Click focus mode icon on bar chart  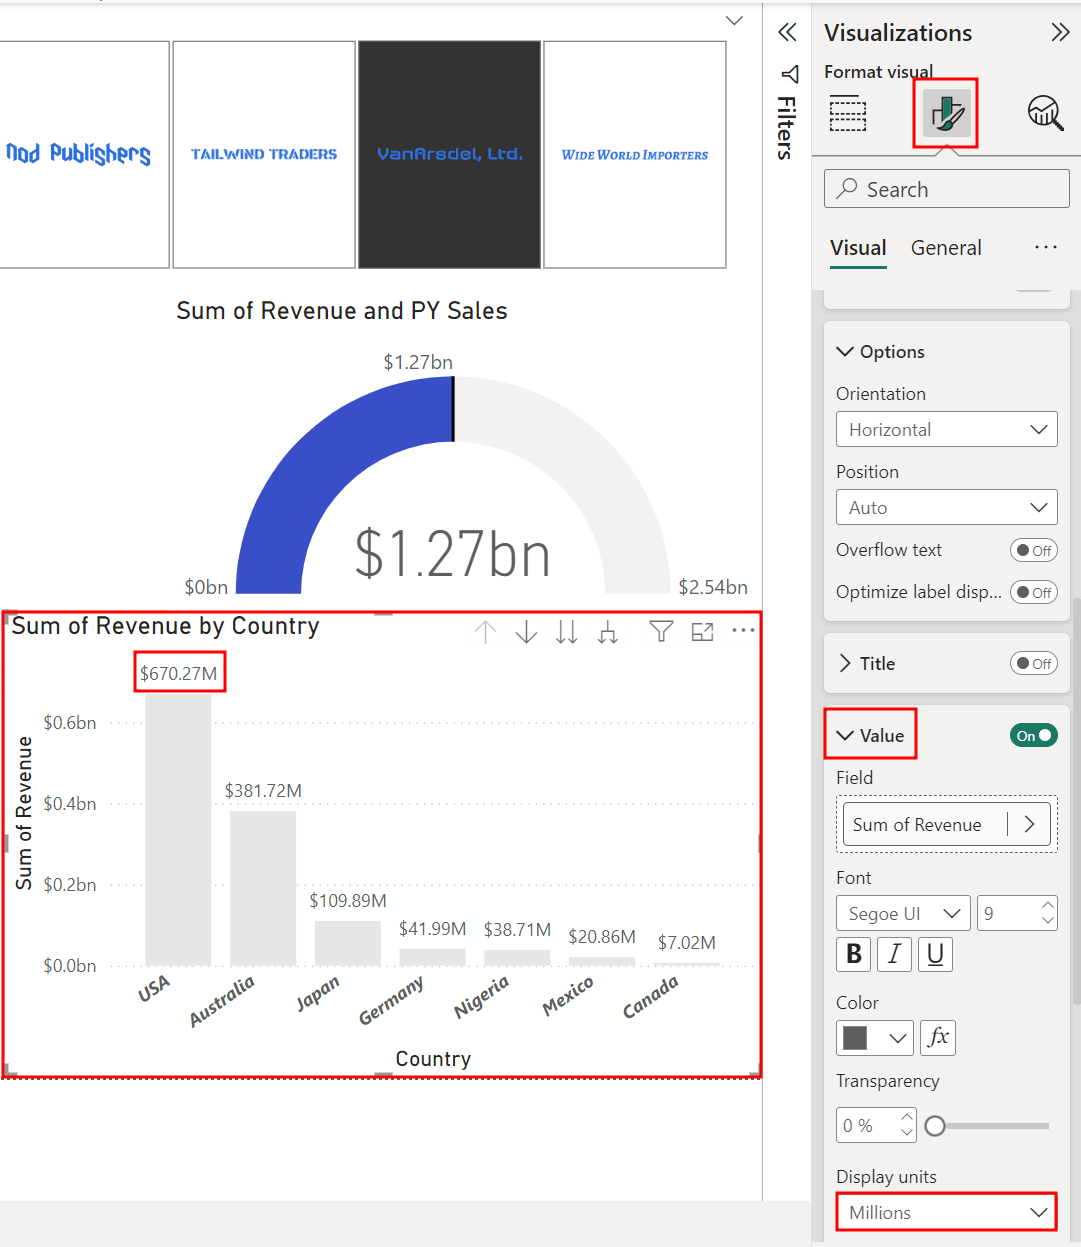(x=701, y=632)
